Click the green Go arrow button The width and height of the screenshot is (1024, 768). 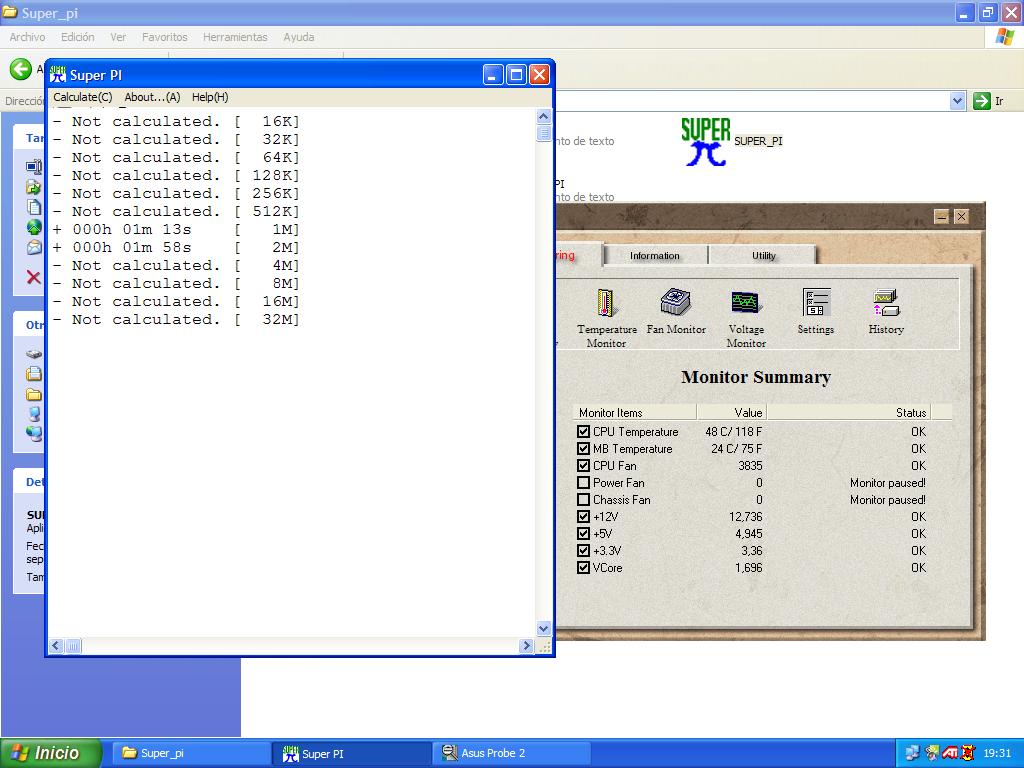982,101
